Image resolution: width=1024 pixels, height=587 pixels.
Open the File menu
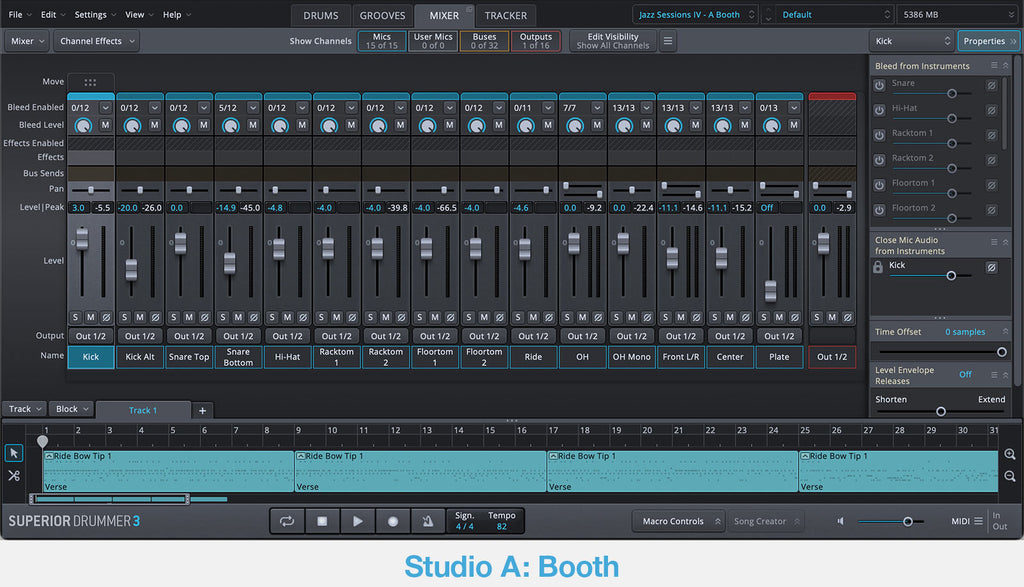click(x=20, y=14)
